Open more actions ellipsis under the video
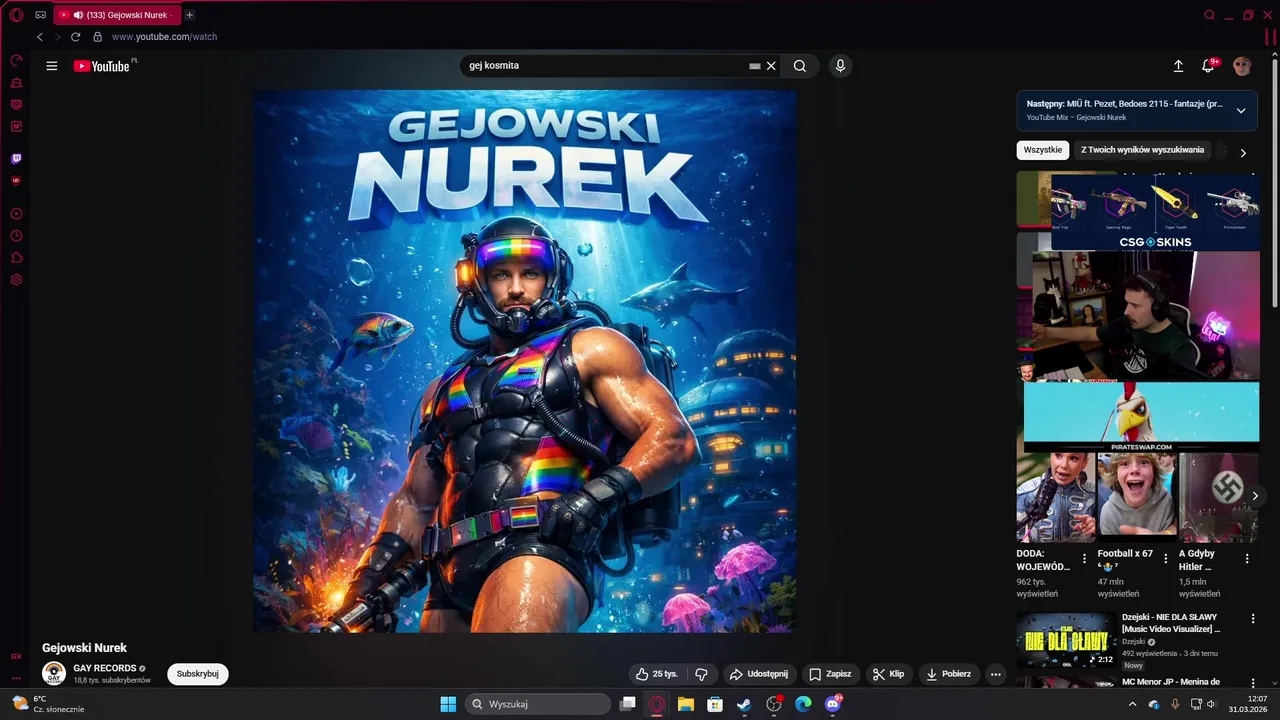The image size is (1280, 720). click(995, 674)
